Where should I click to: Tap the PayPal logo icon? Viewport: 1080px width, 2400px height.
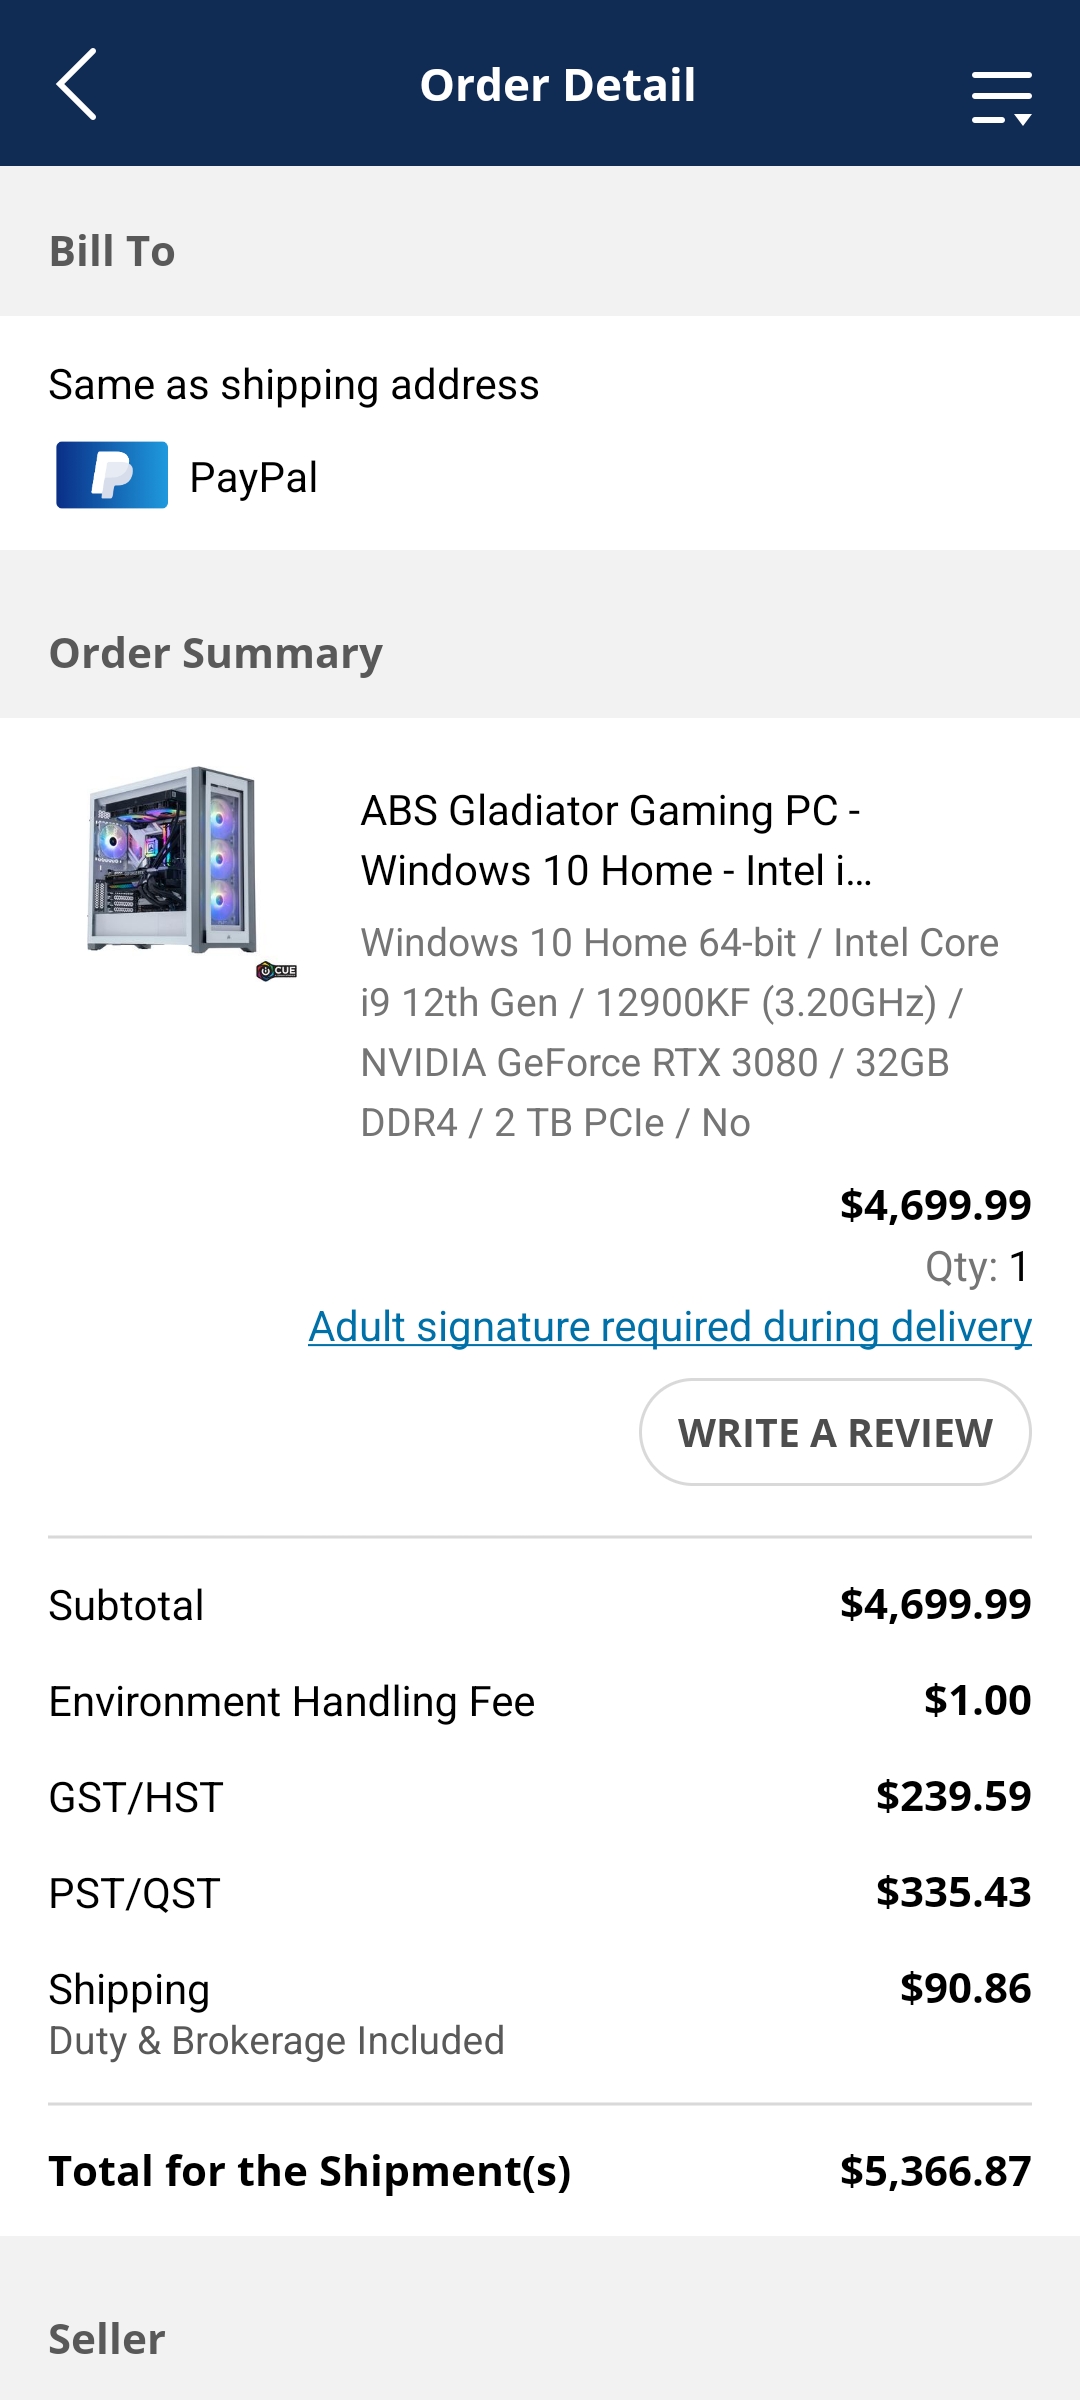click(112, 475)
